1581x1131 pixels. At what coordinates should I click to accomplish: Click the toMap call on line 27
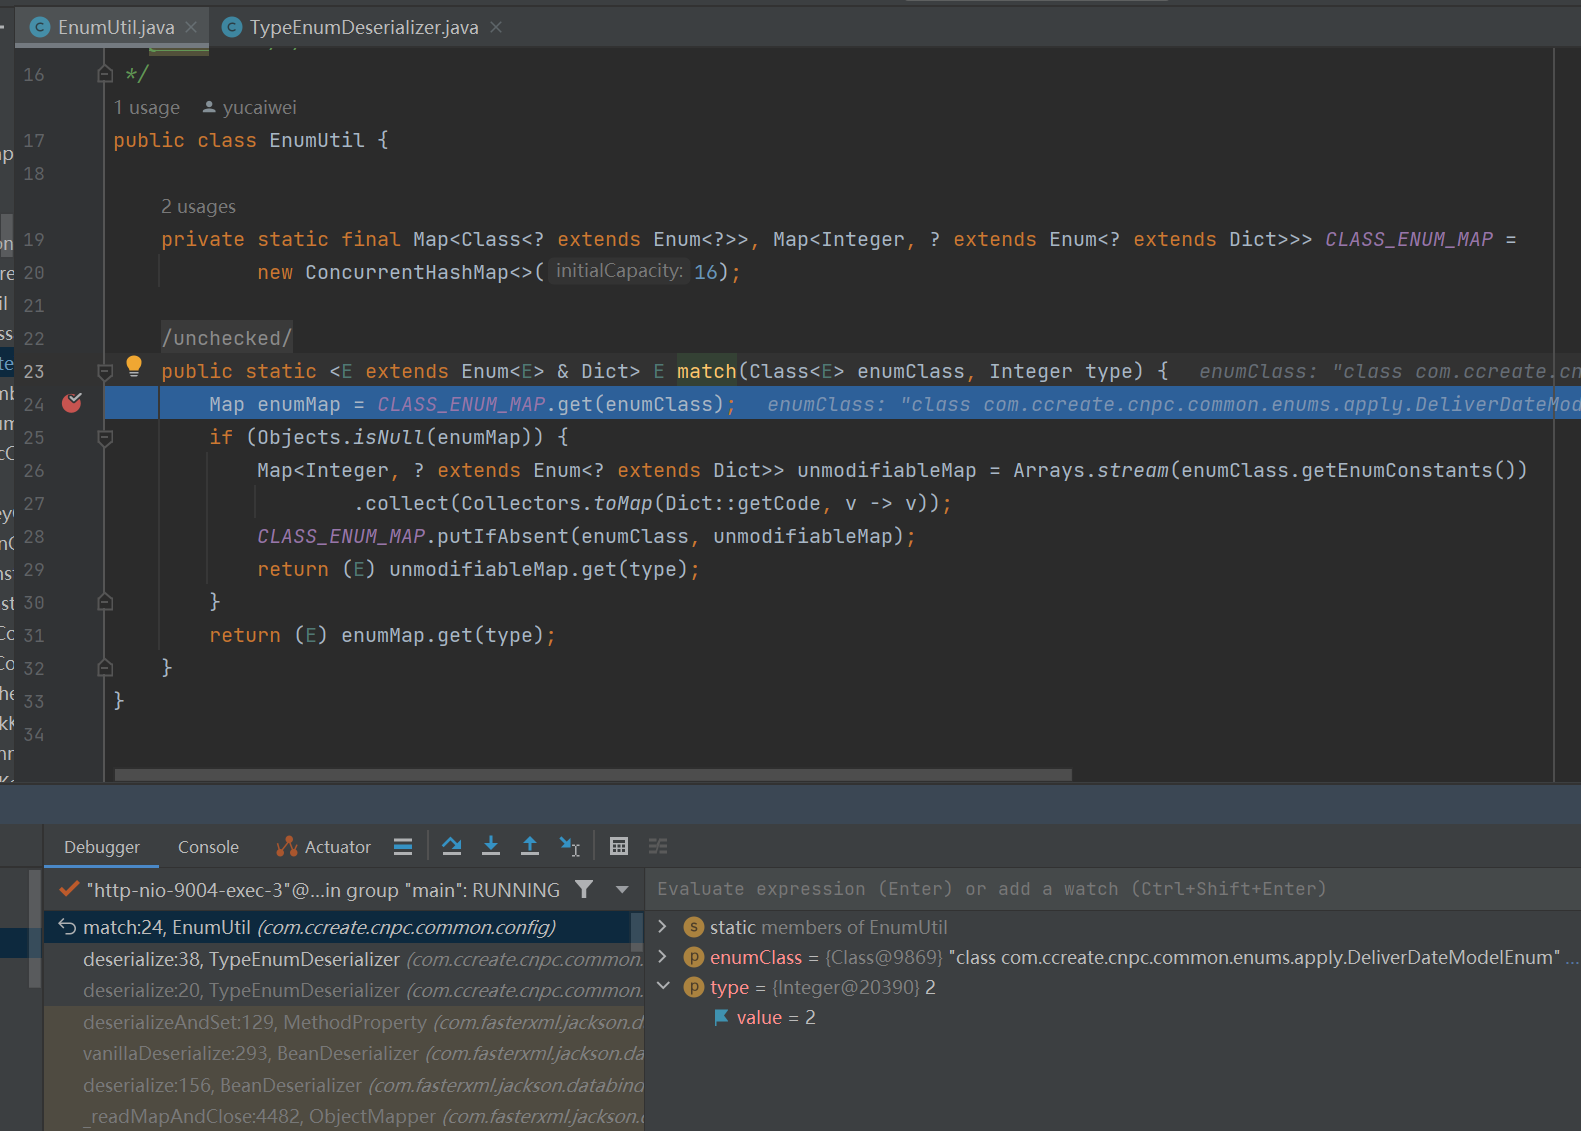pyautogui.click(x=623, y=503)
